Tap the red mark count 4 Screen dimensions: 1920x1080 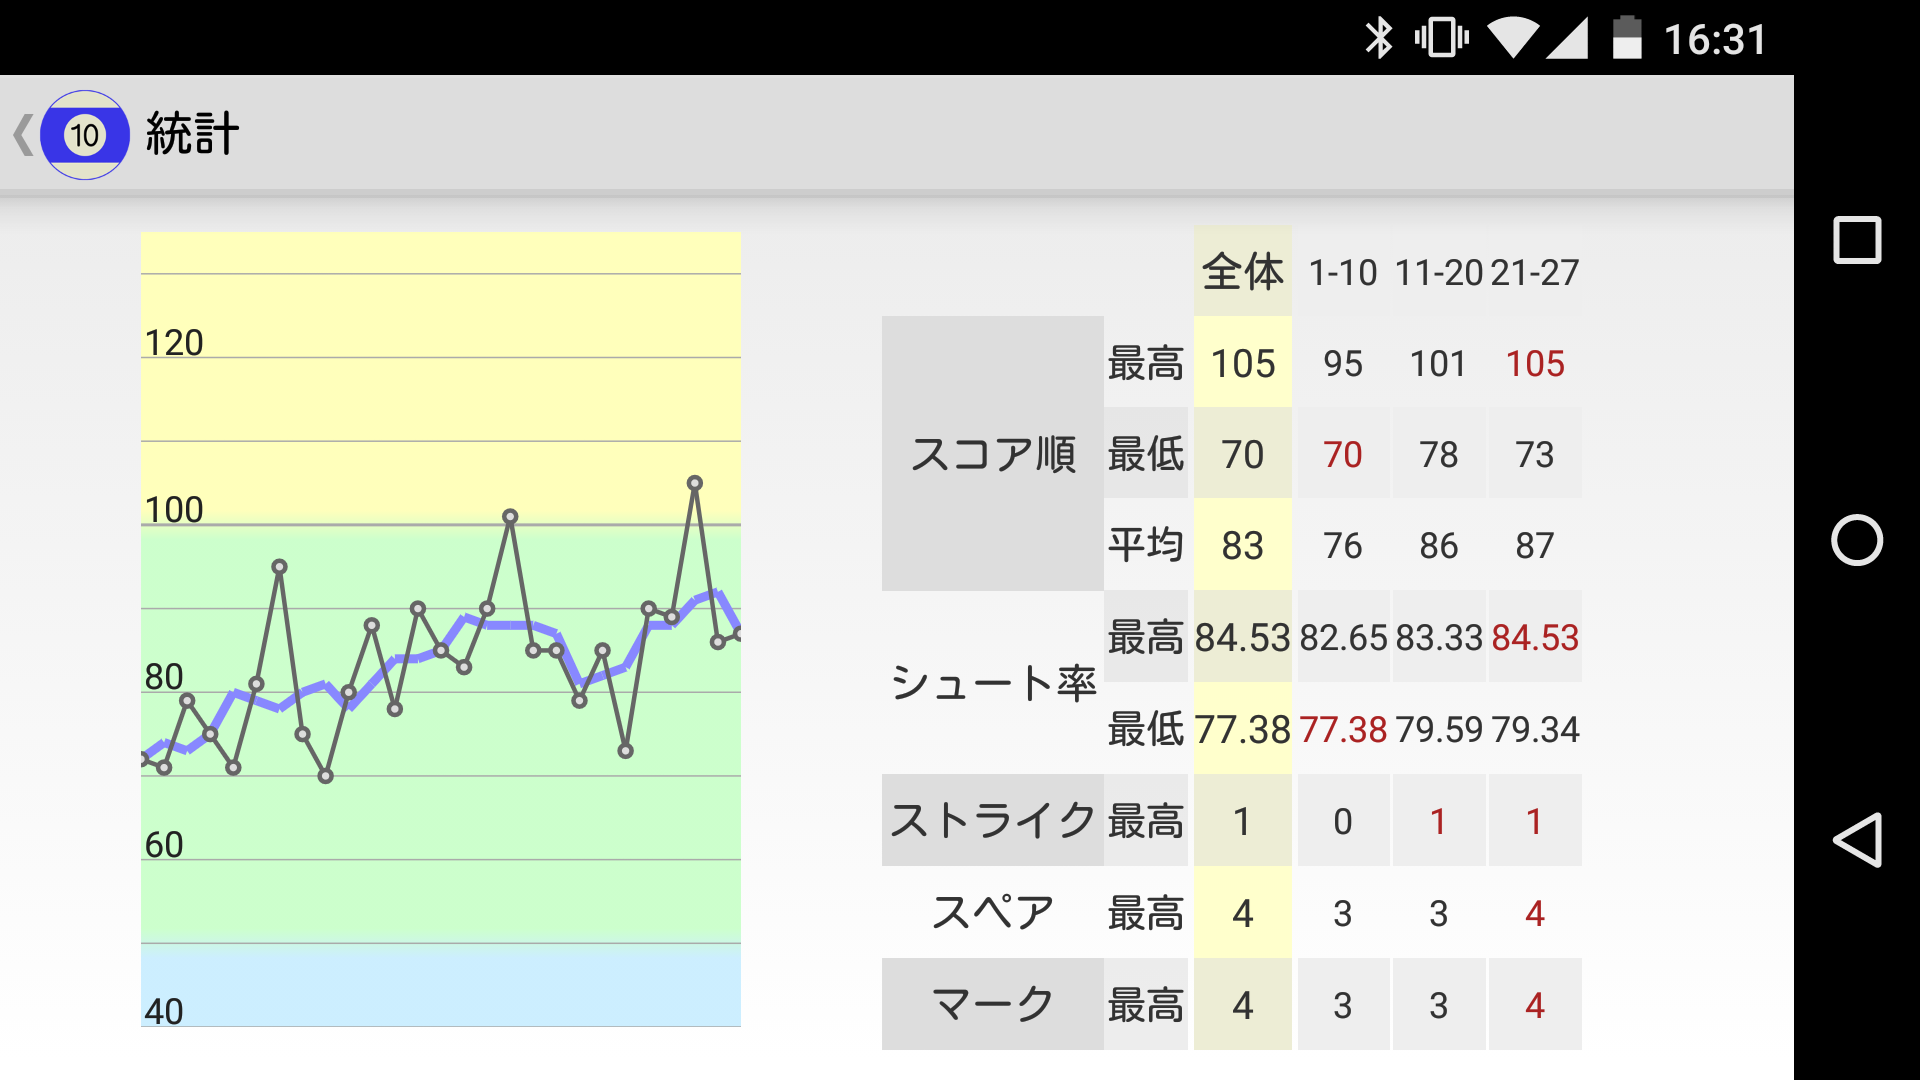tap(1535, 1005)
